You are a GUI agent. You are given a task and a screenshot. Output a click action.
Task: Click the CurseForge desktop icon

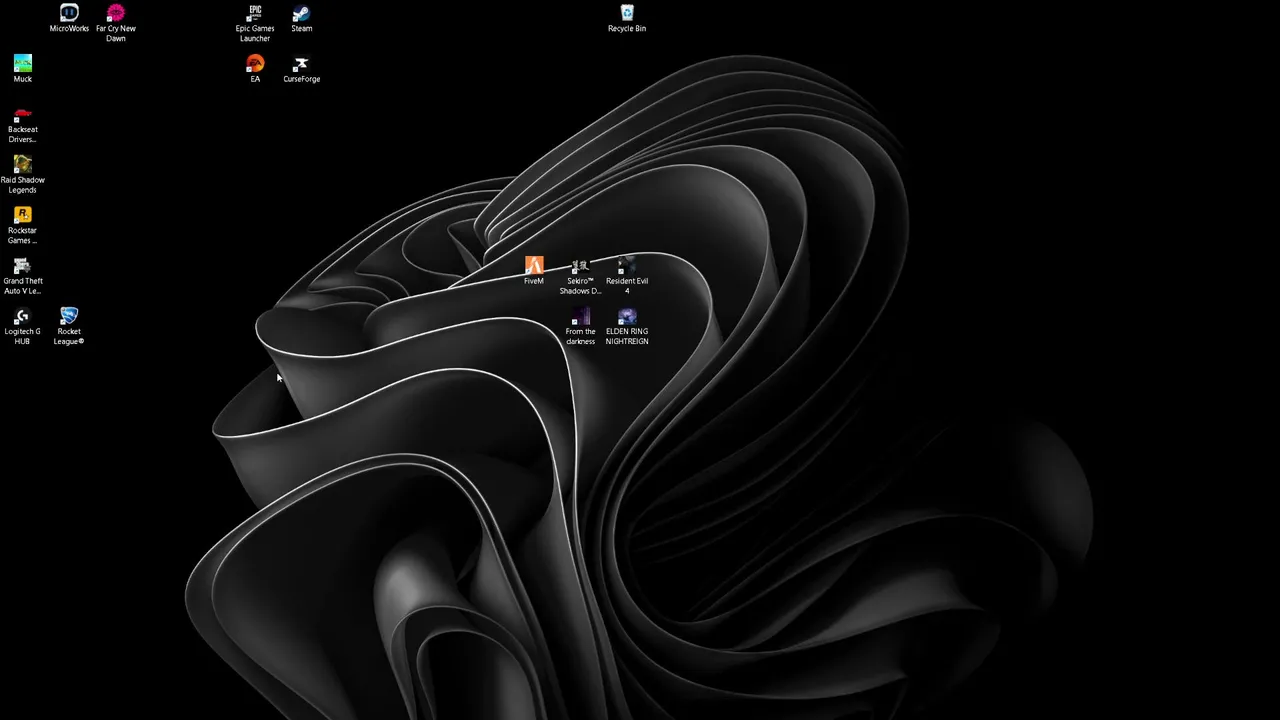click(x=301, y=69)
